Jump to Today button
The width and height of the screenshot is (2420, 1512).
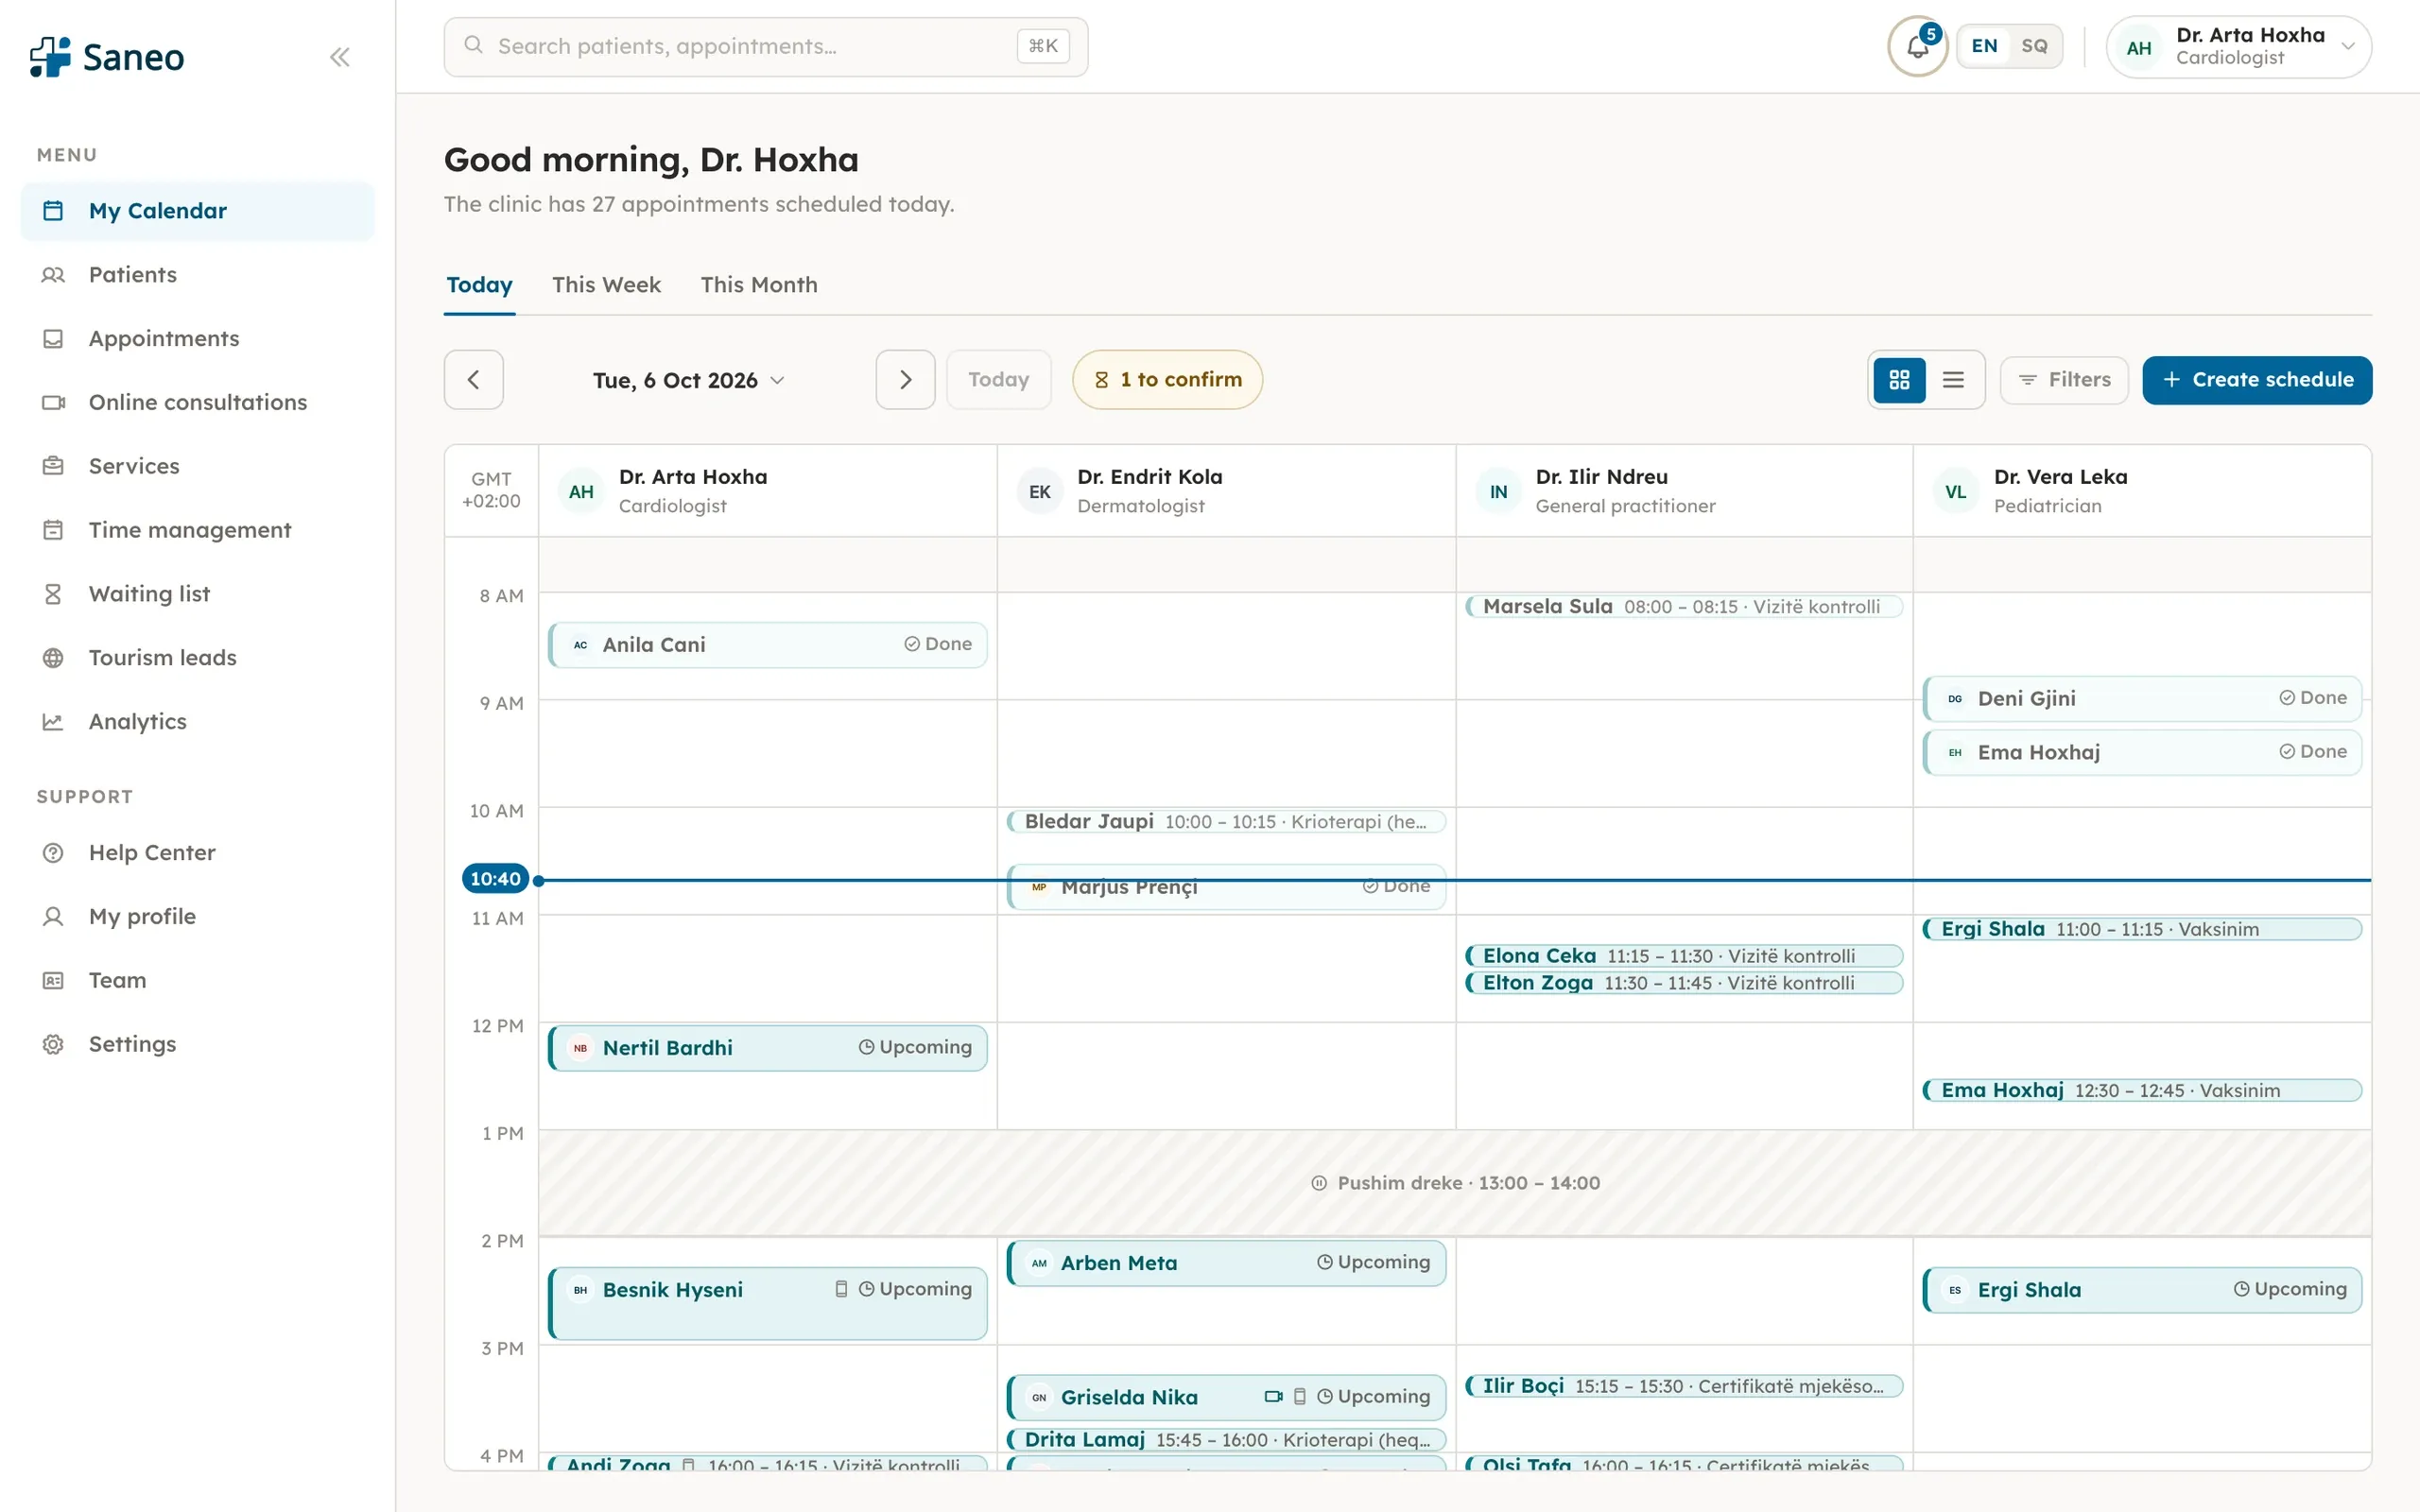[998, 380]
